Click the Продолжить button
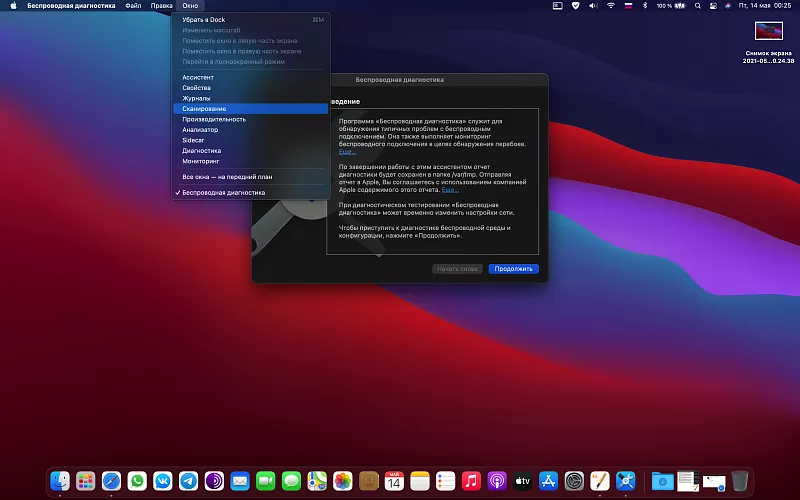This screenshot has width=800, height=500. [514, 269]
